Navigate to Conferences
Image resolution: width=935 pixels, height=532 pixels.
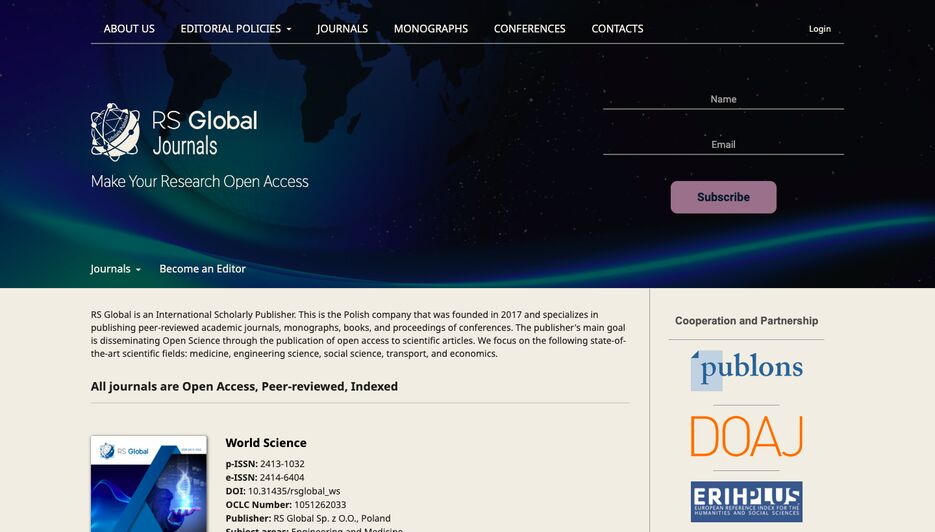pyautogui.click(x=530, y=29)
